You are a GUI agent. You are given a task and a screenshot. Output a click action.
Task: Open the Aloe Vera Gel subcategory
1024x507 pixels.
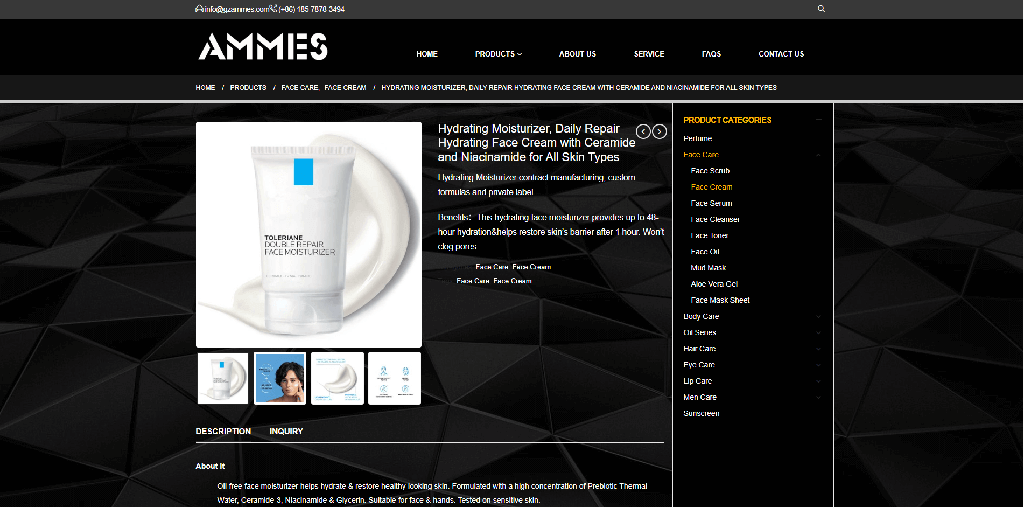(x=714, y=284)
